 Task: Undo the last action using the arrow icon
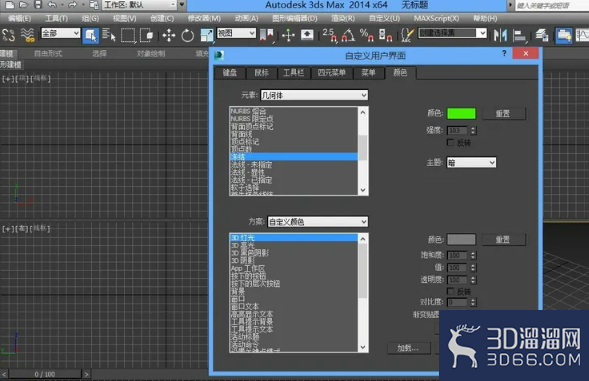click(x=53, y=5)
